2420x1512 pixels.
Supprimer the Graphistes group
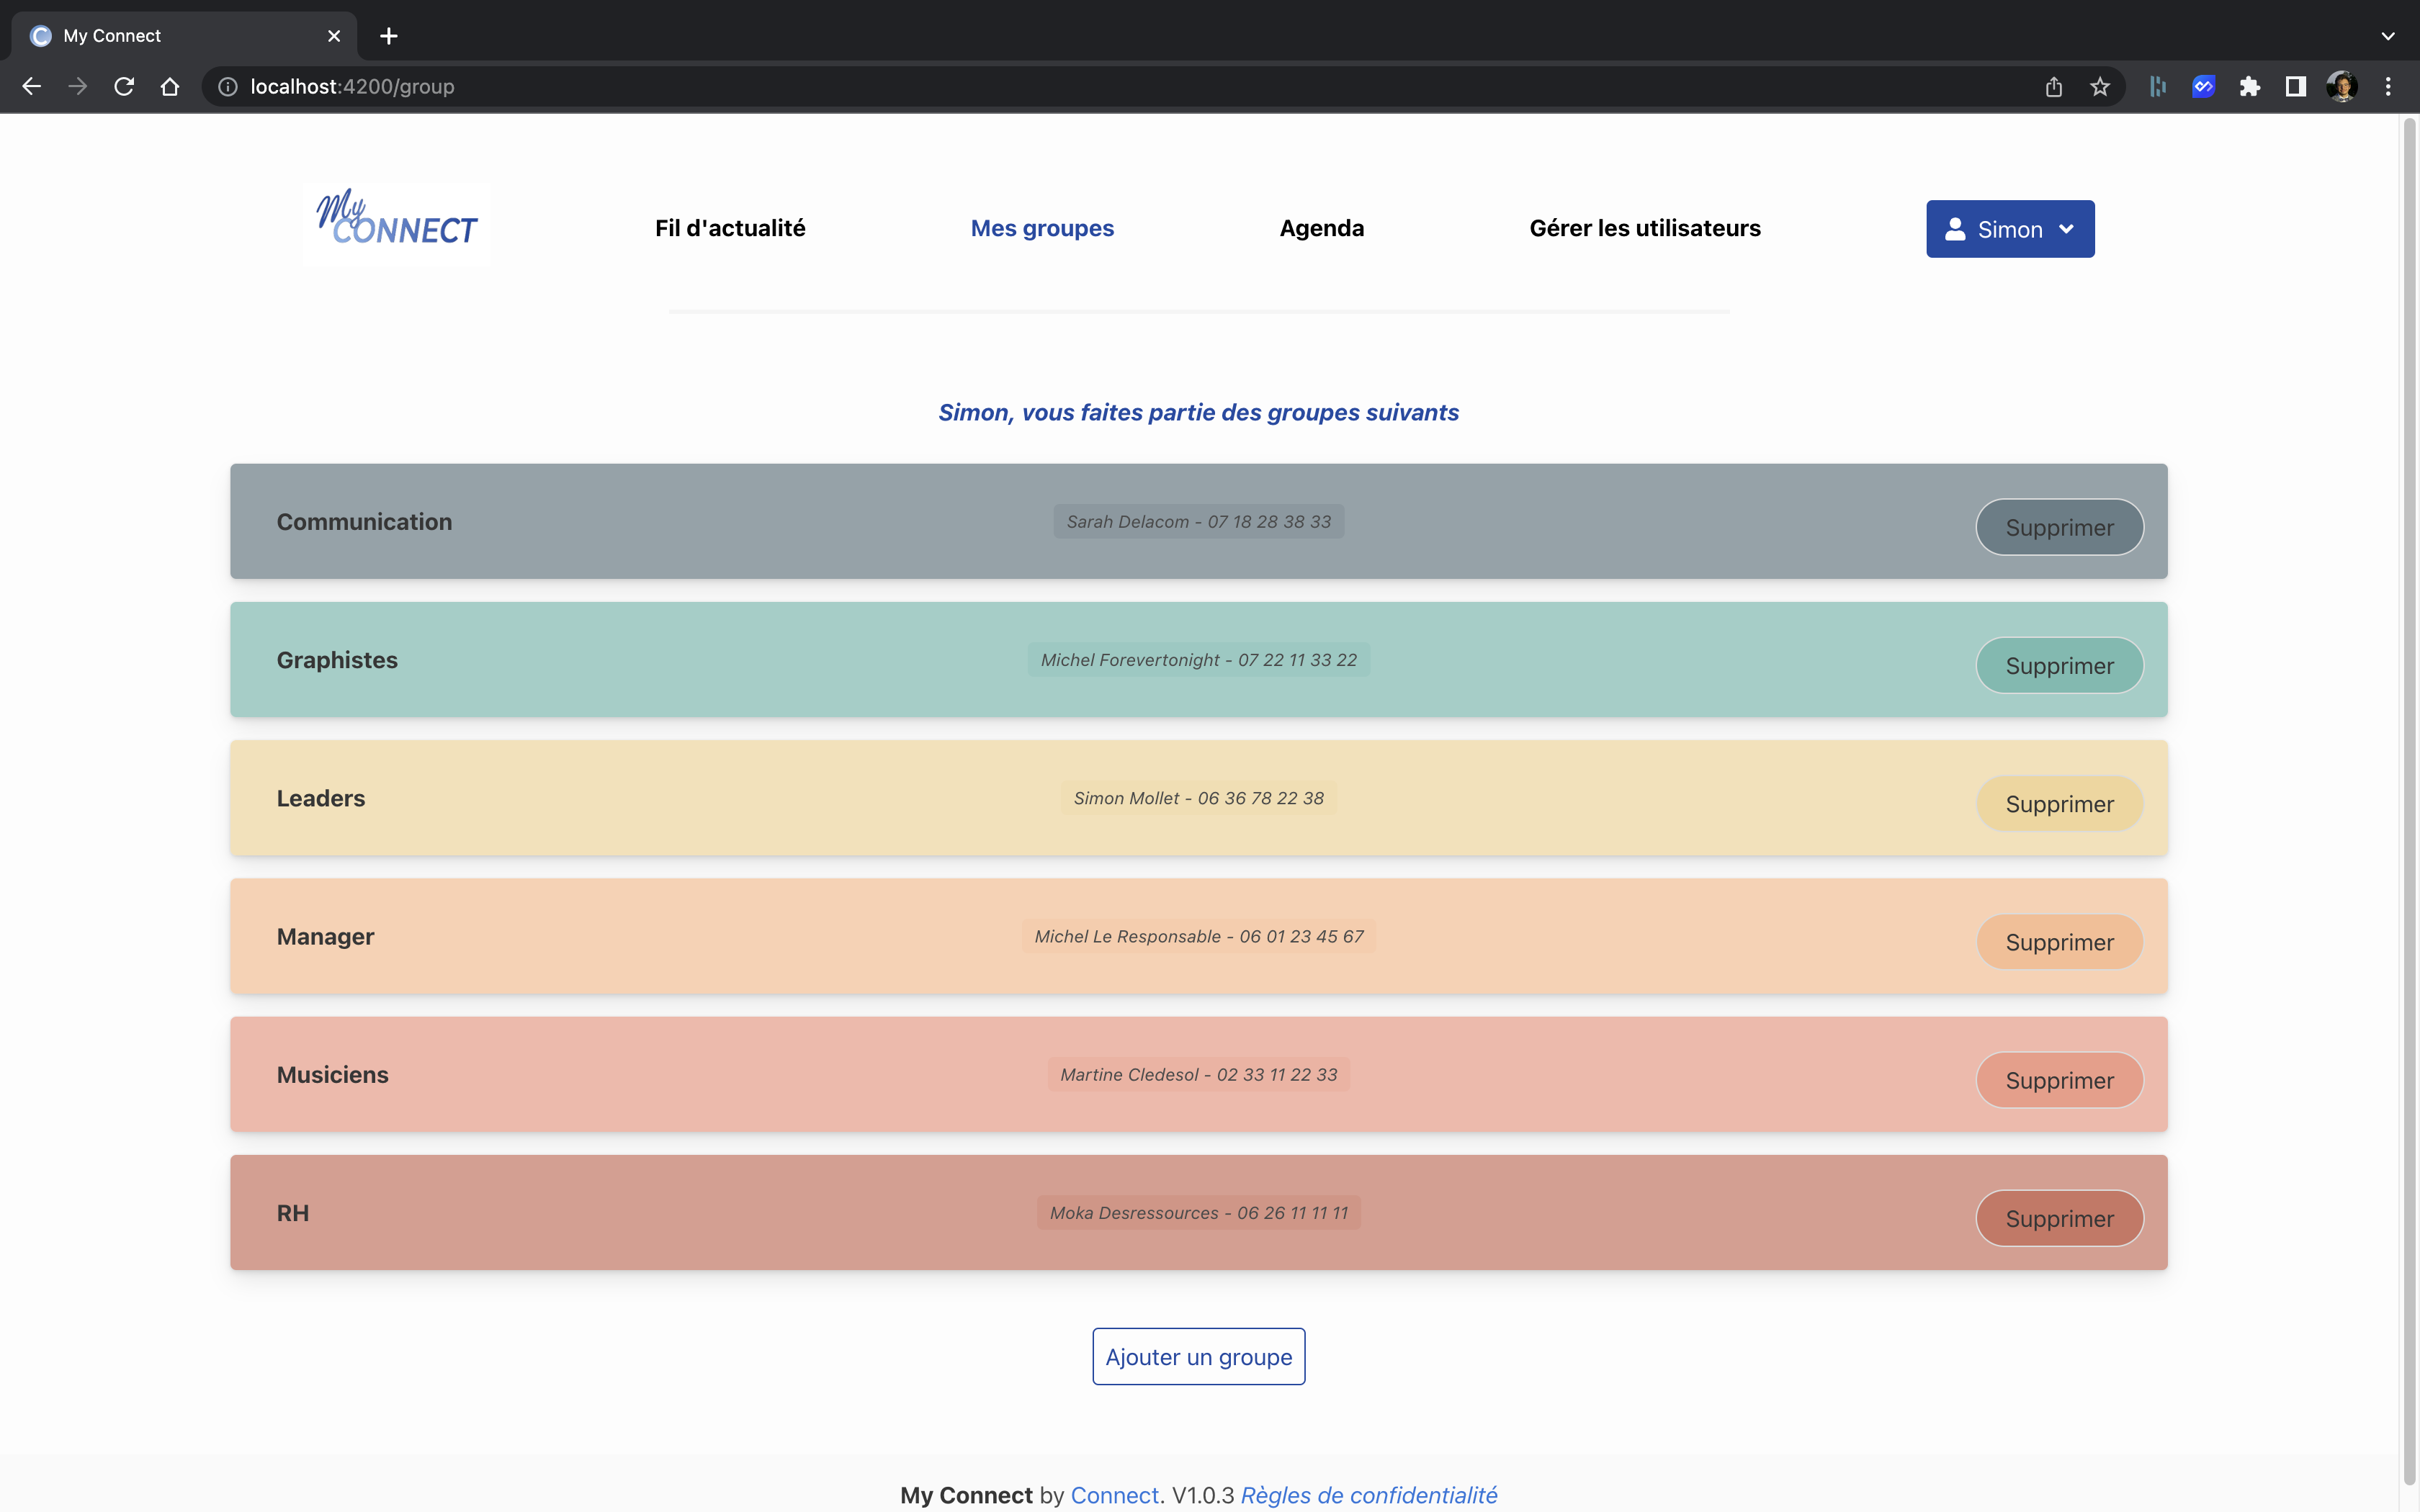2059,664
